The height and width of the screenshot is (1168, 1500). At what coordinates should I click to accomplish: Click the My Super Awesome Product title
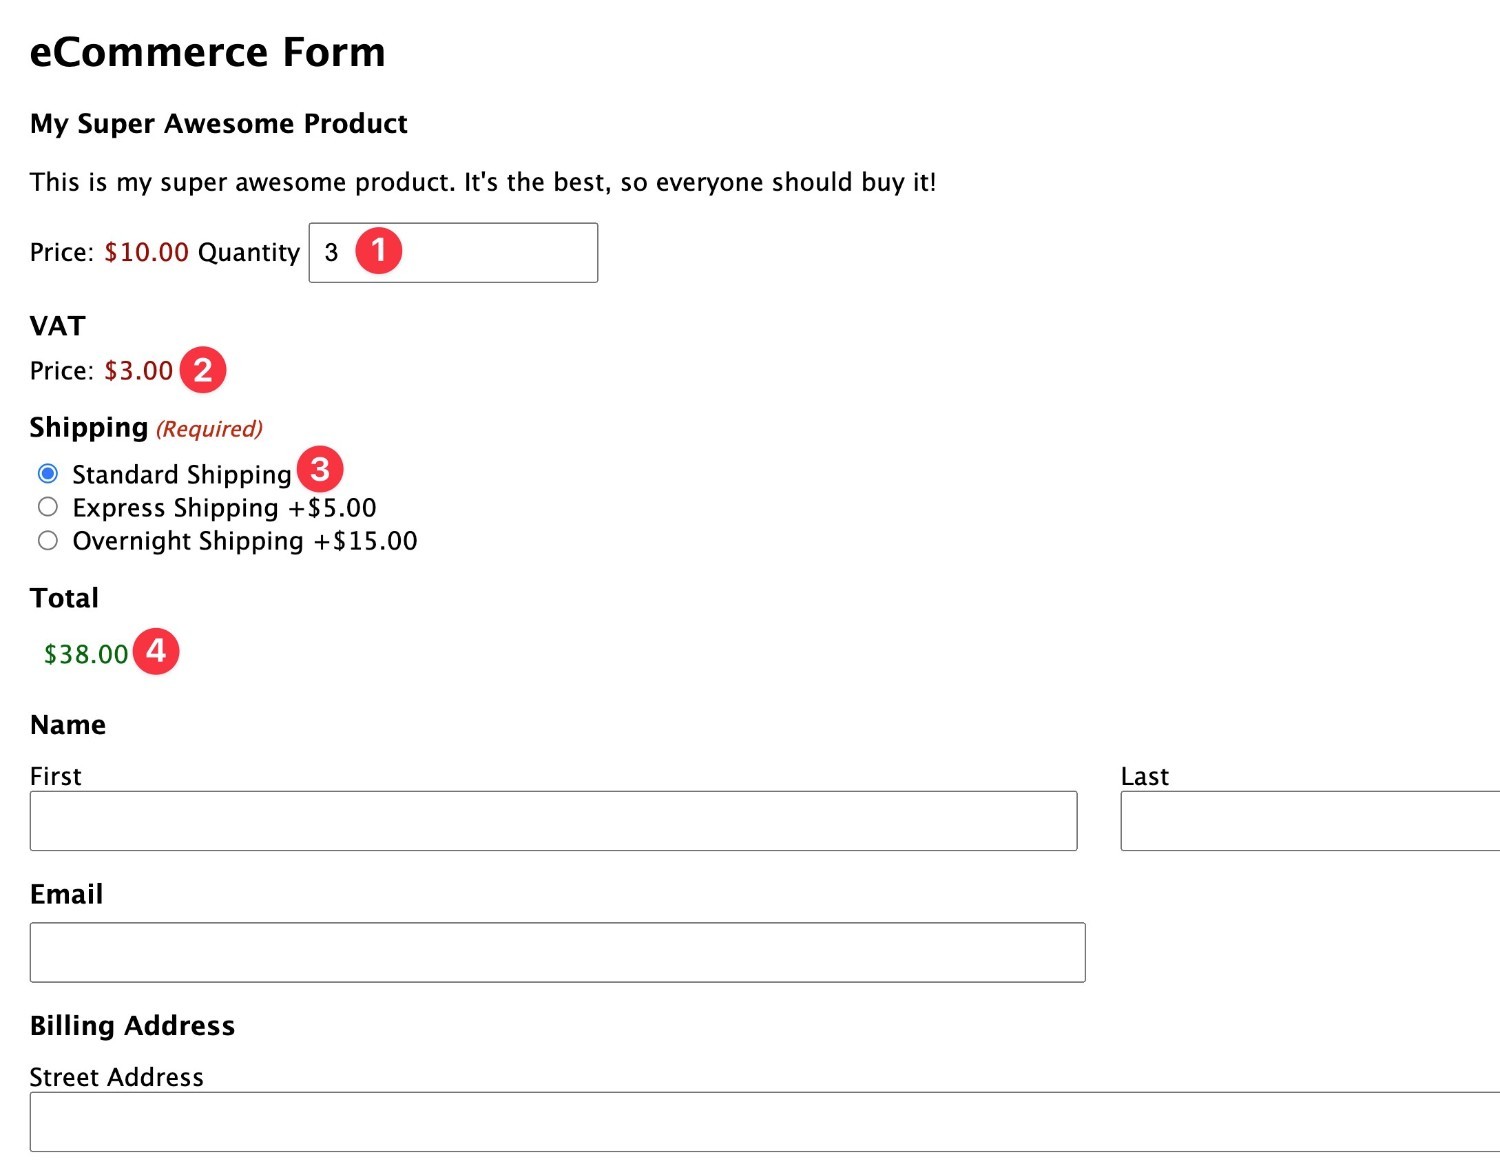point(218,123)
